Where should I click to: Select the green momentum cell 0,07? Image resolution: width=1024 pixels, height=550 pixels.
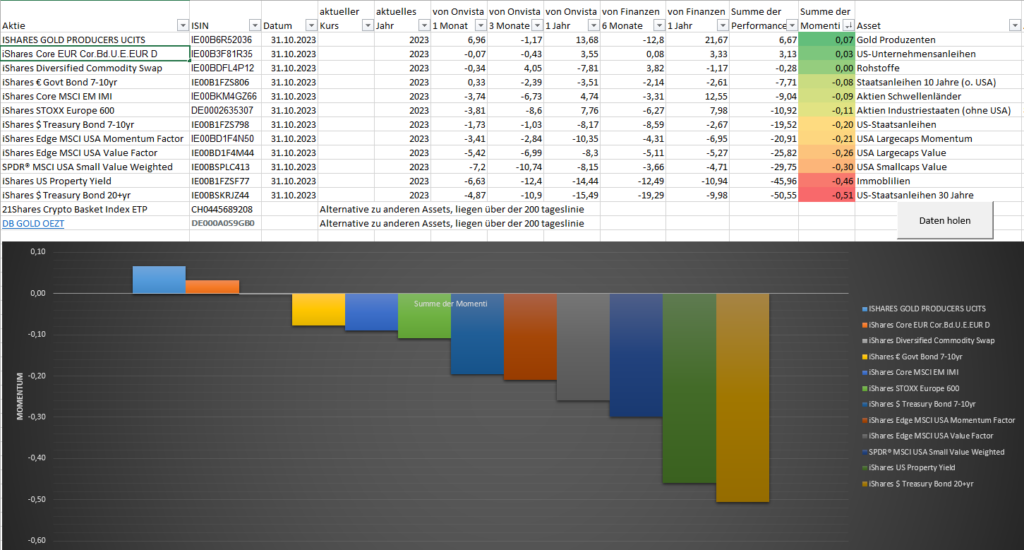click(826, 40)
